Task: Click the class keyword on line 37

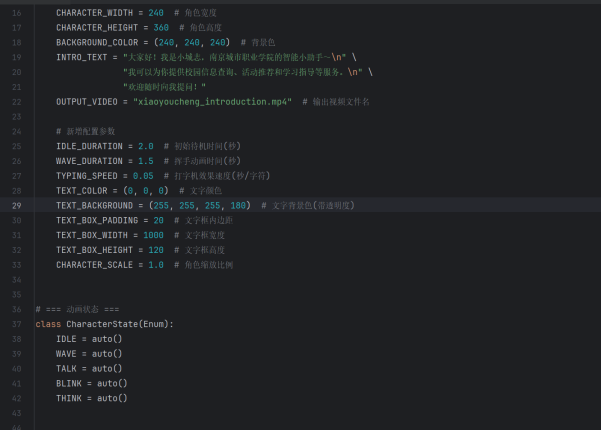Action: click(48, 324)
